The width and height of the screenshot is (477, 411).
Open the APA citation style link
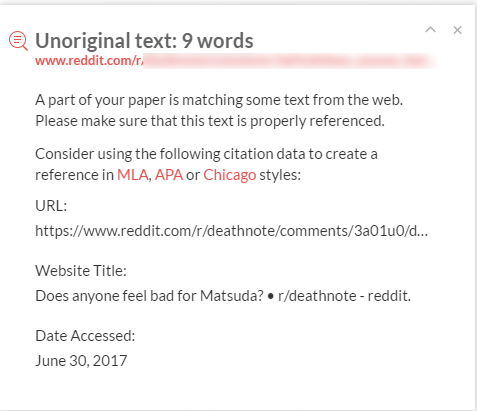point(169,175)
